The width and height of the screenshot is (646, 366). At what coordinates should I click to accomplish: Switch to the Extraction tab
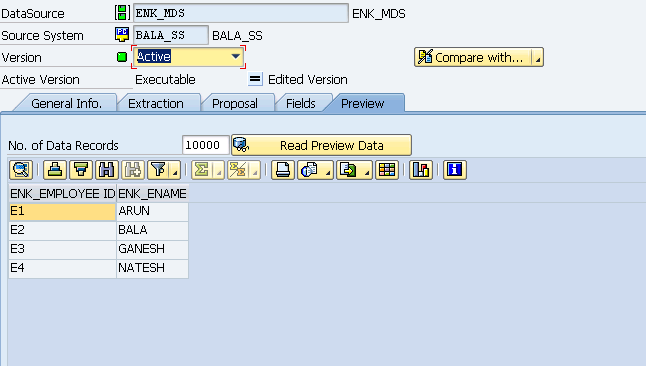(156, 103)
